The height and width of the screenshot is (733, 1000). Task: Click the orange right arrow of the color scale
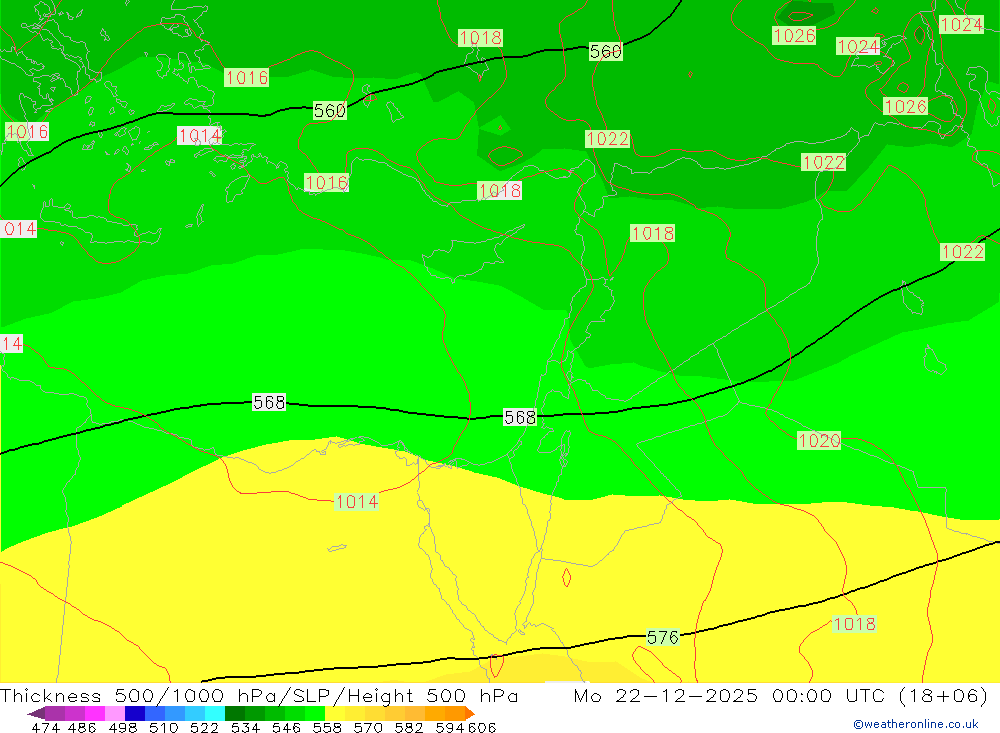coord(470,713)
